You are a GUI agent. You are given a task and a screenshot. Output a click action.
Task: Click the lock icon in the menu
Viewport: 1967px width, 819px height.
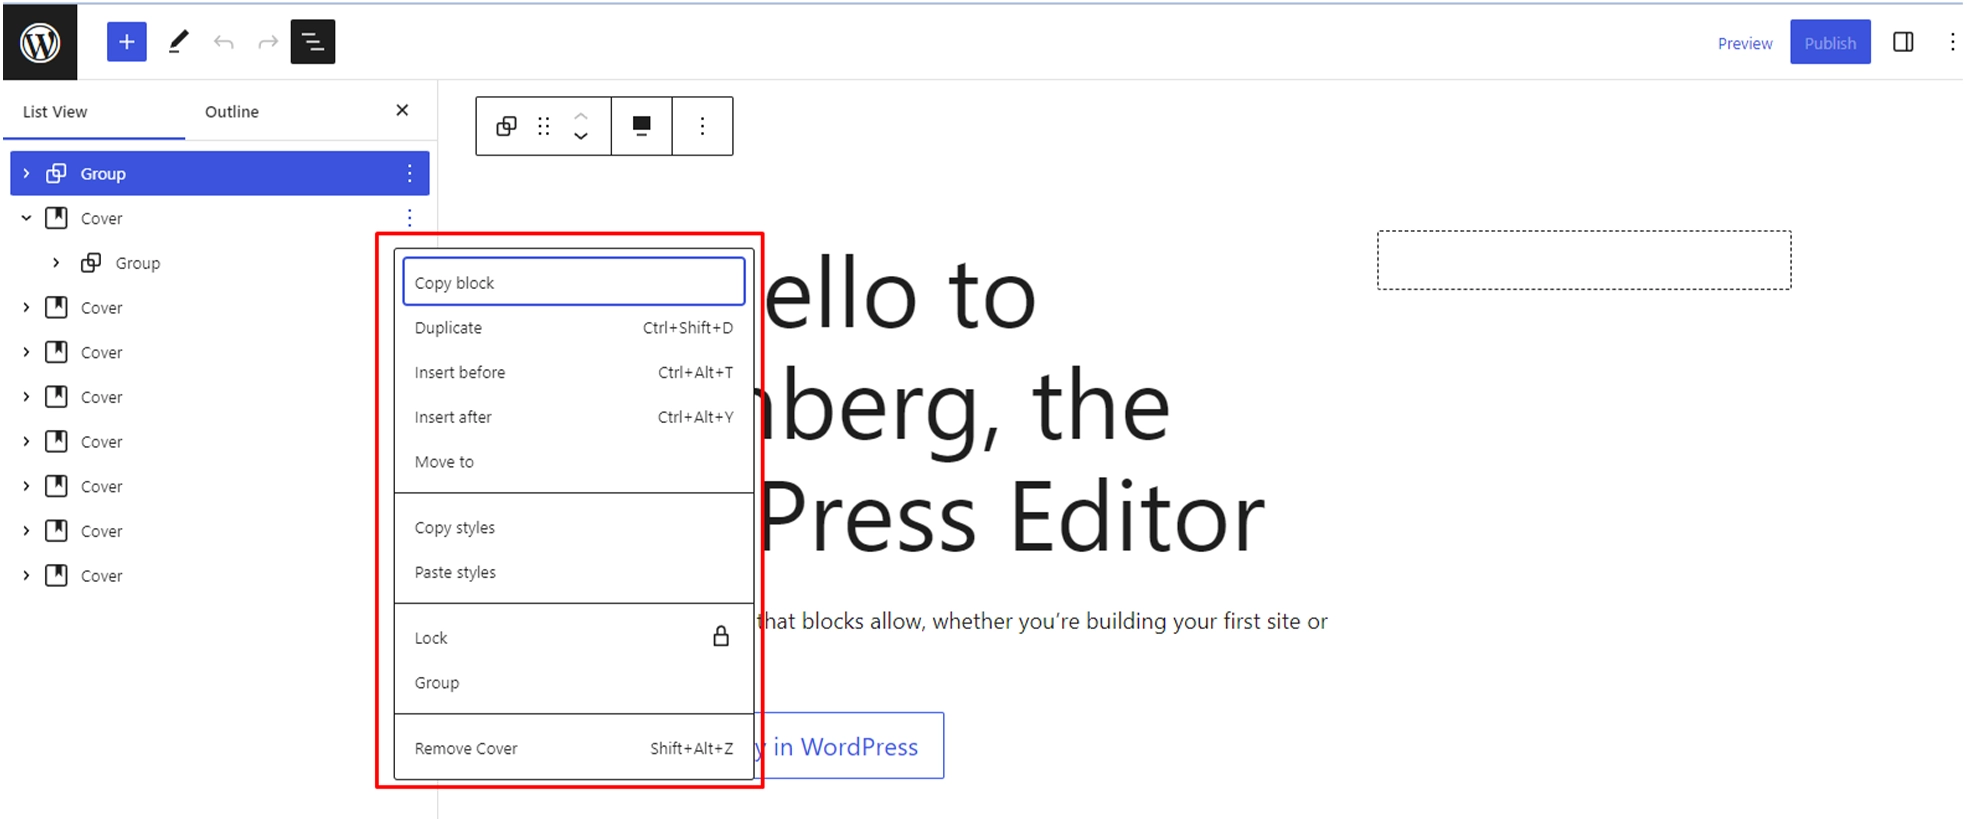click(x=720, y=637)
